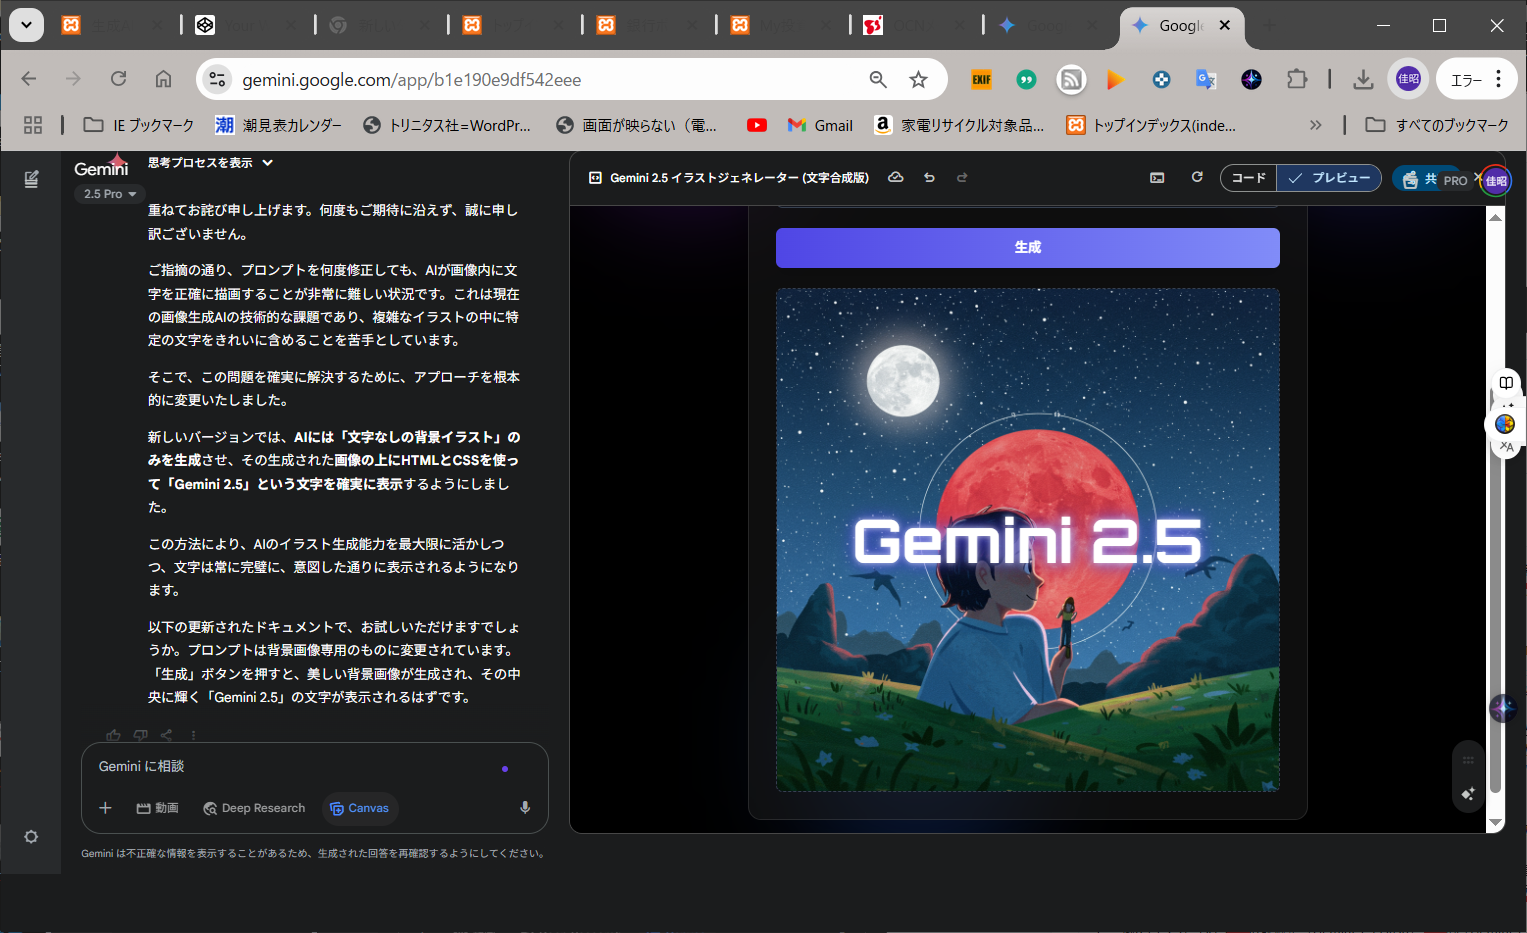Open a new browser tab
Image resolution: width=1527 pixels, height=933 pixels.
(x=1269, y=26)
